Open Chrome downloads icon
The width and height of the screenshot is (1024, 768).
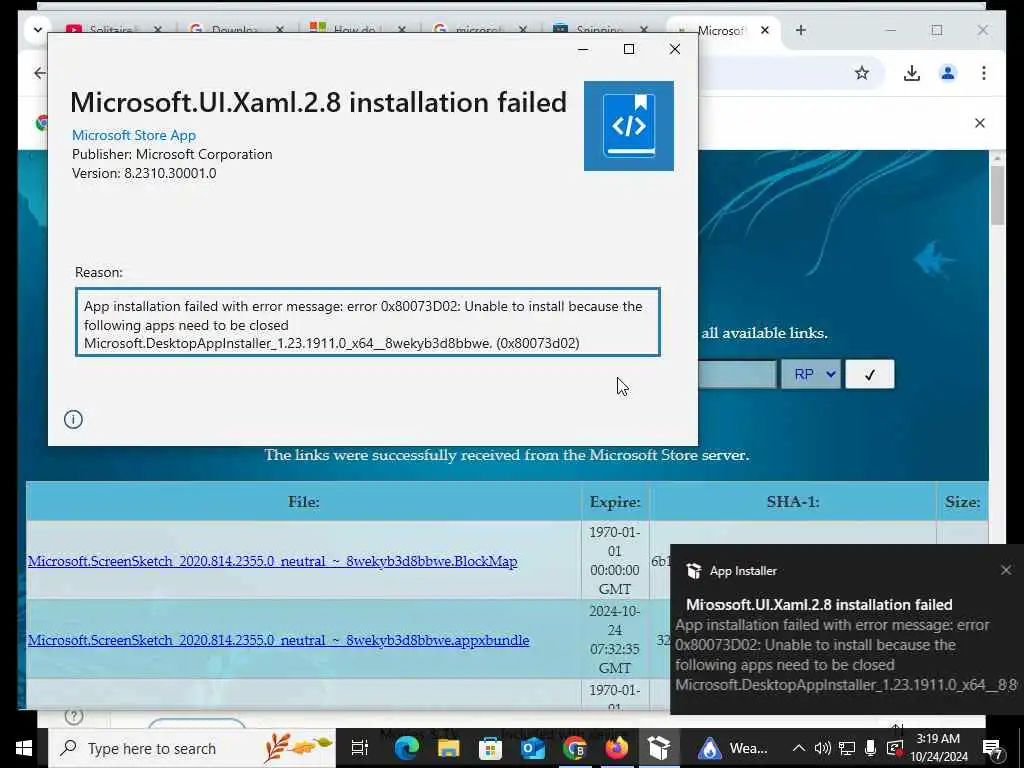[912, 73]
